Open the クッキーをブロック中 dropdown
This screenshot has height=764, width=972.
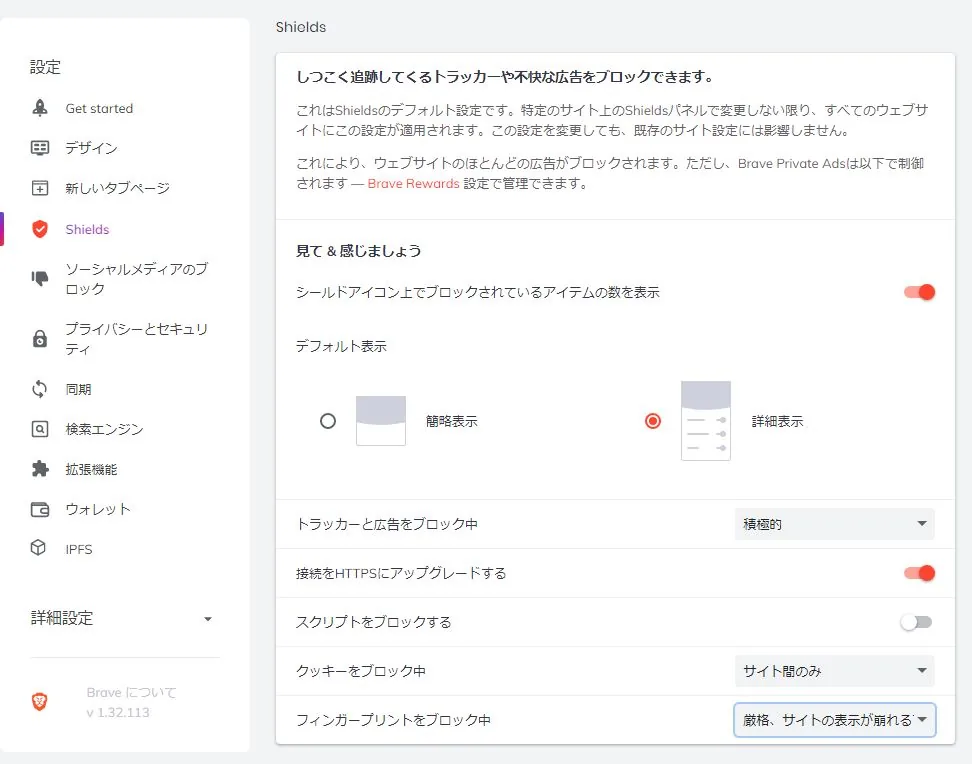(834, 671)
